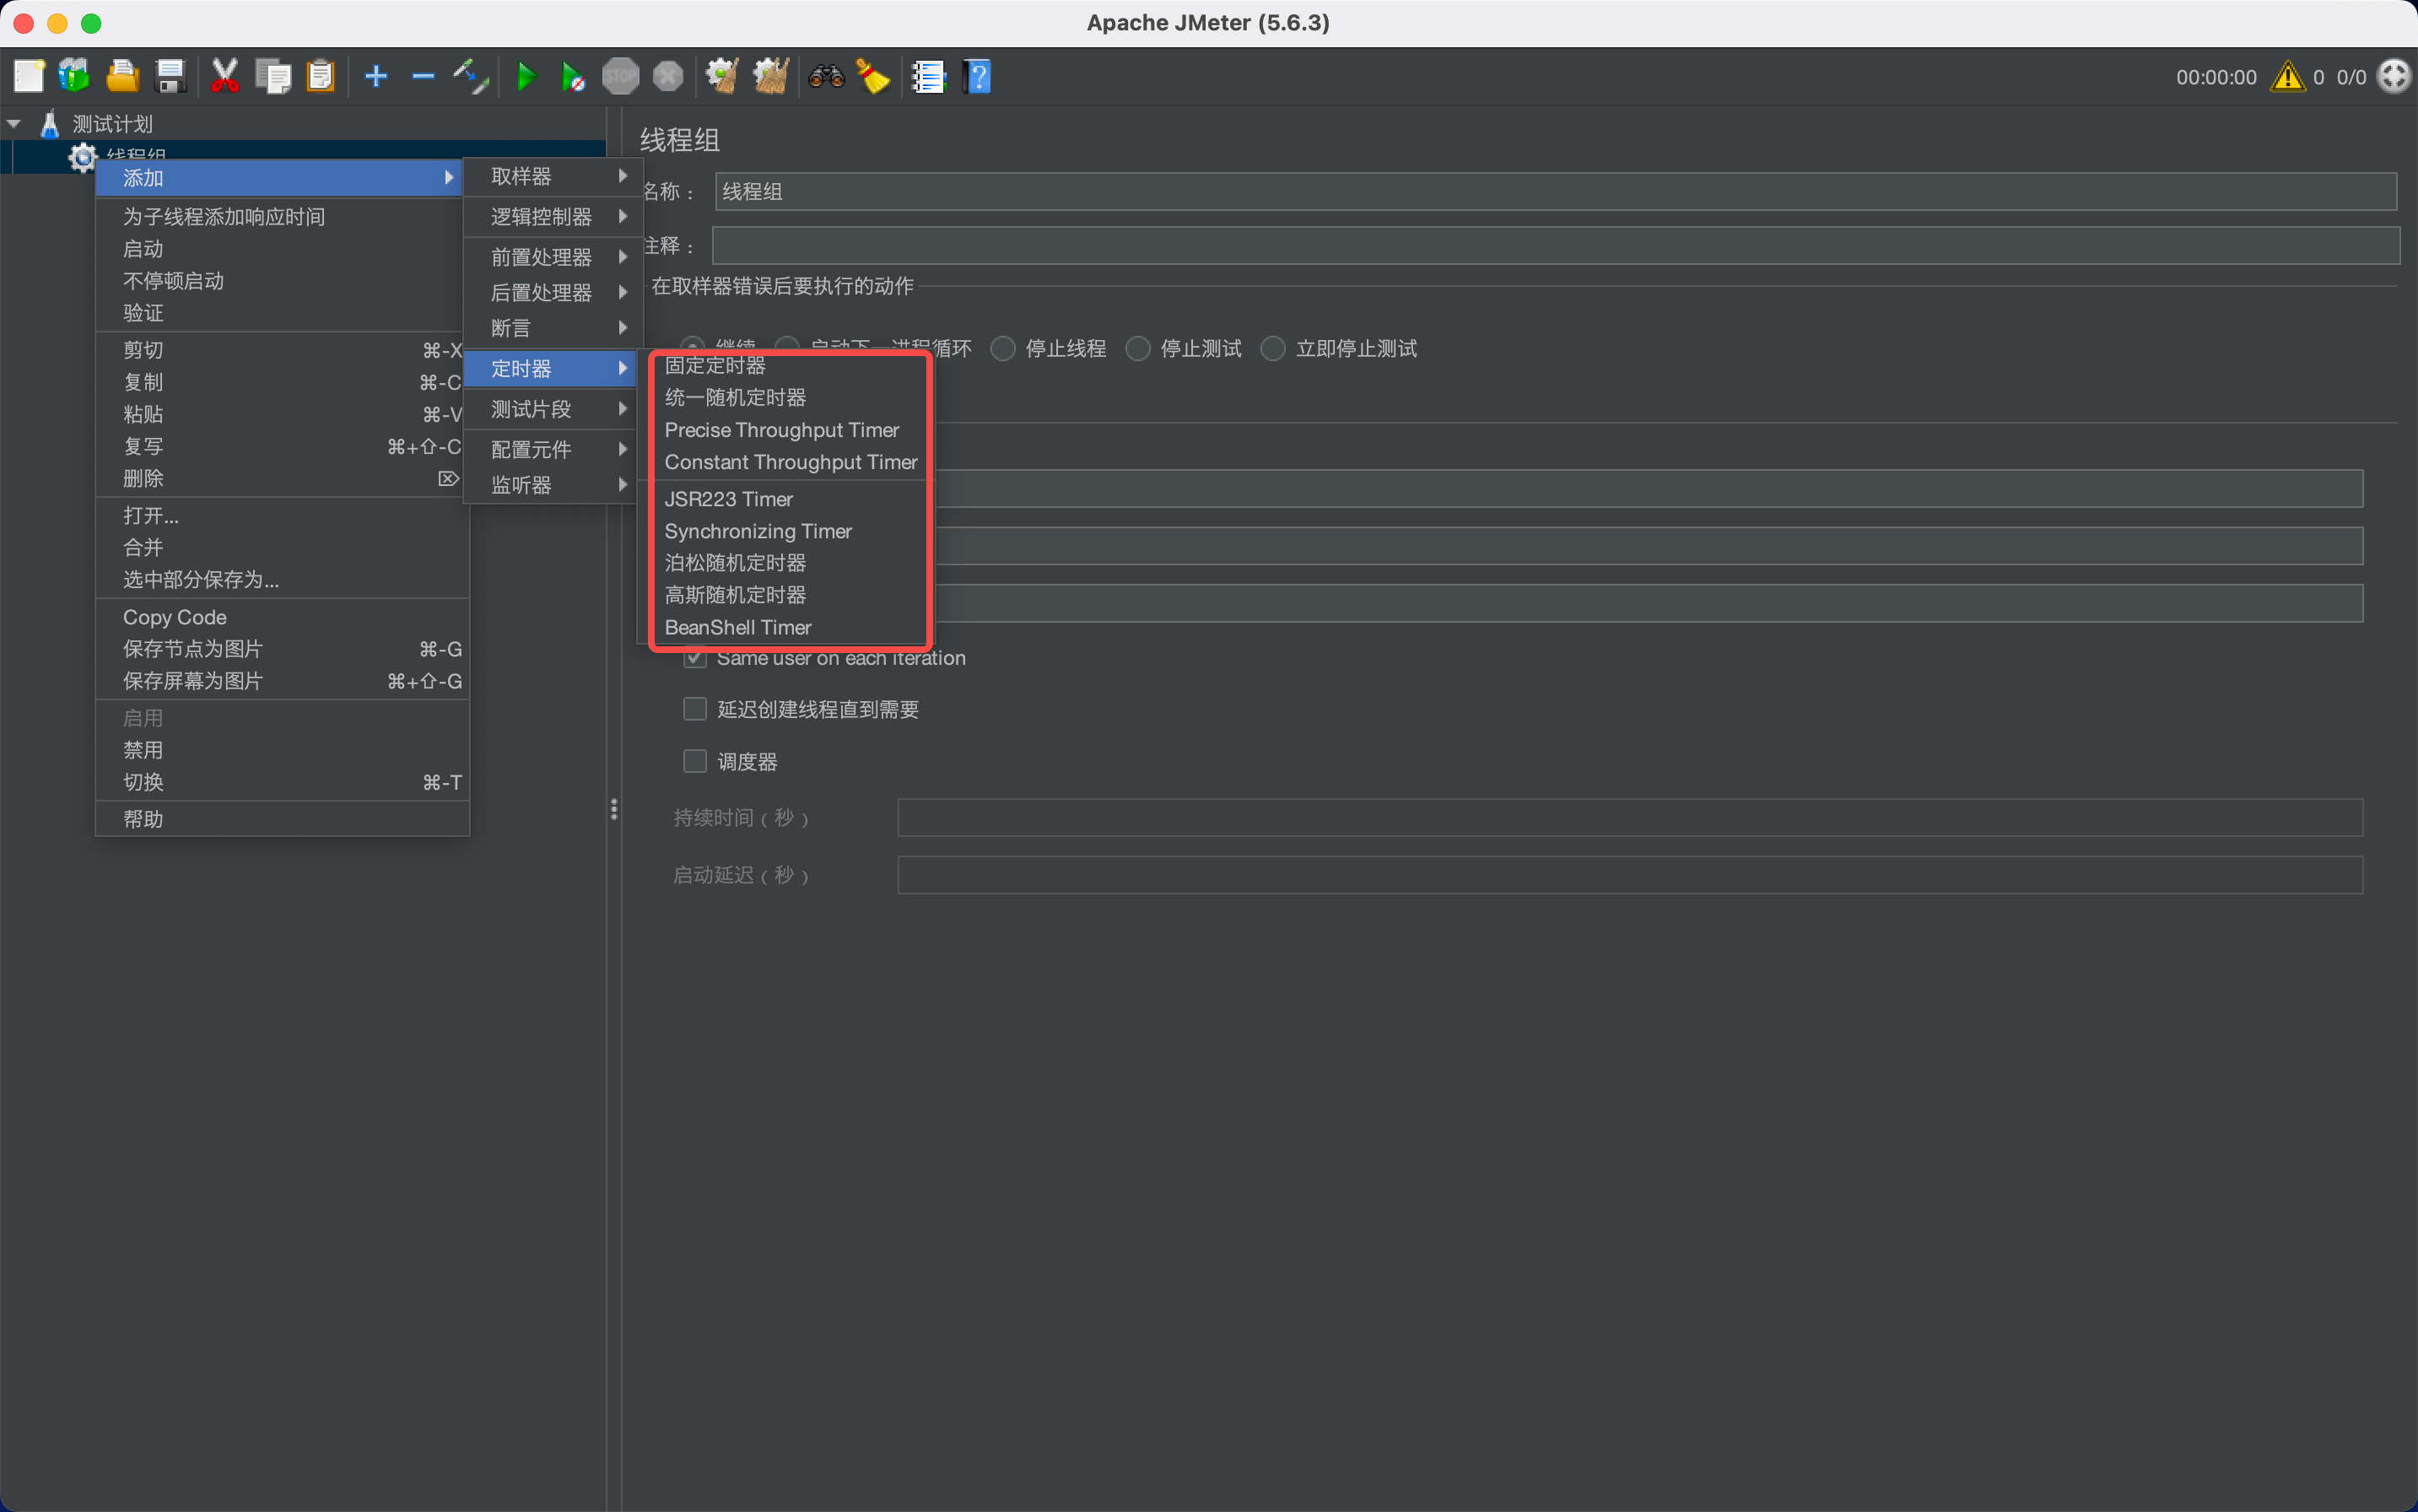Click the 持续时间（秒）input field
This screenshot has width=2418, height=1512.
click(1630, 817)
